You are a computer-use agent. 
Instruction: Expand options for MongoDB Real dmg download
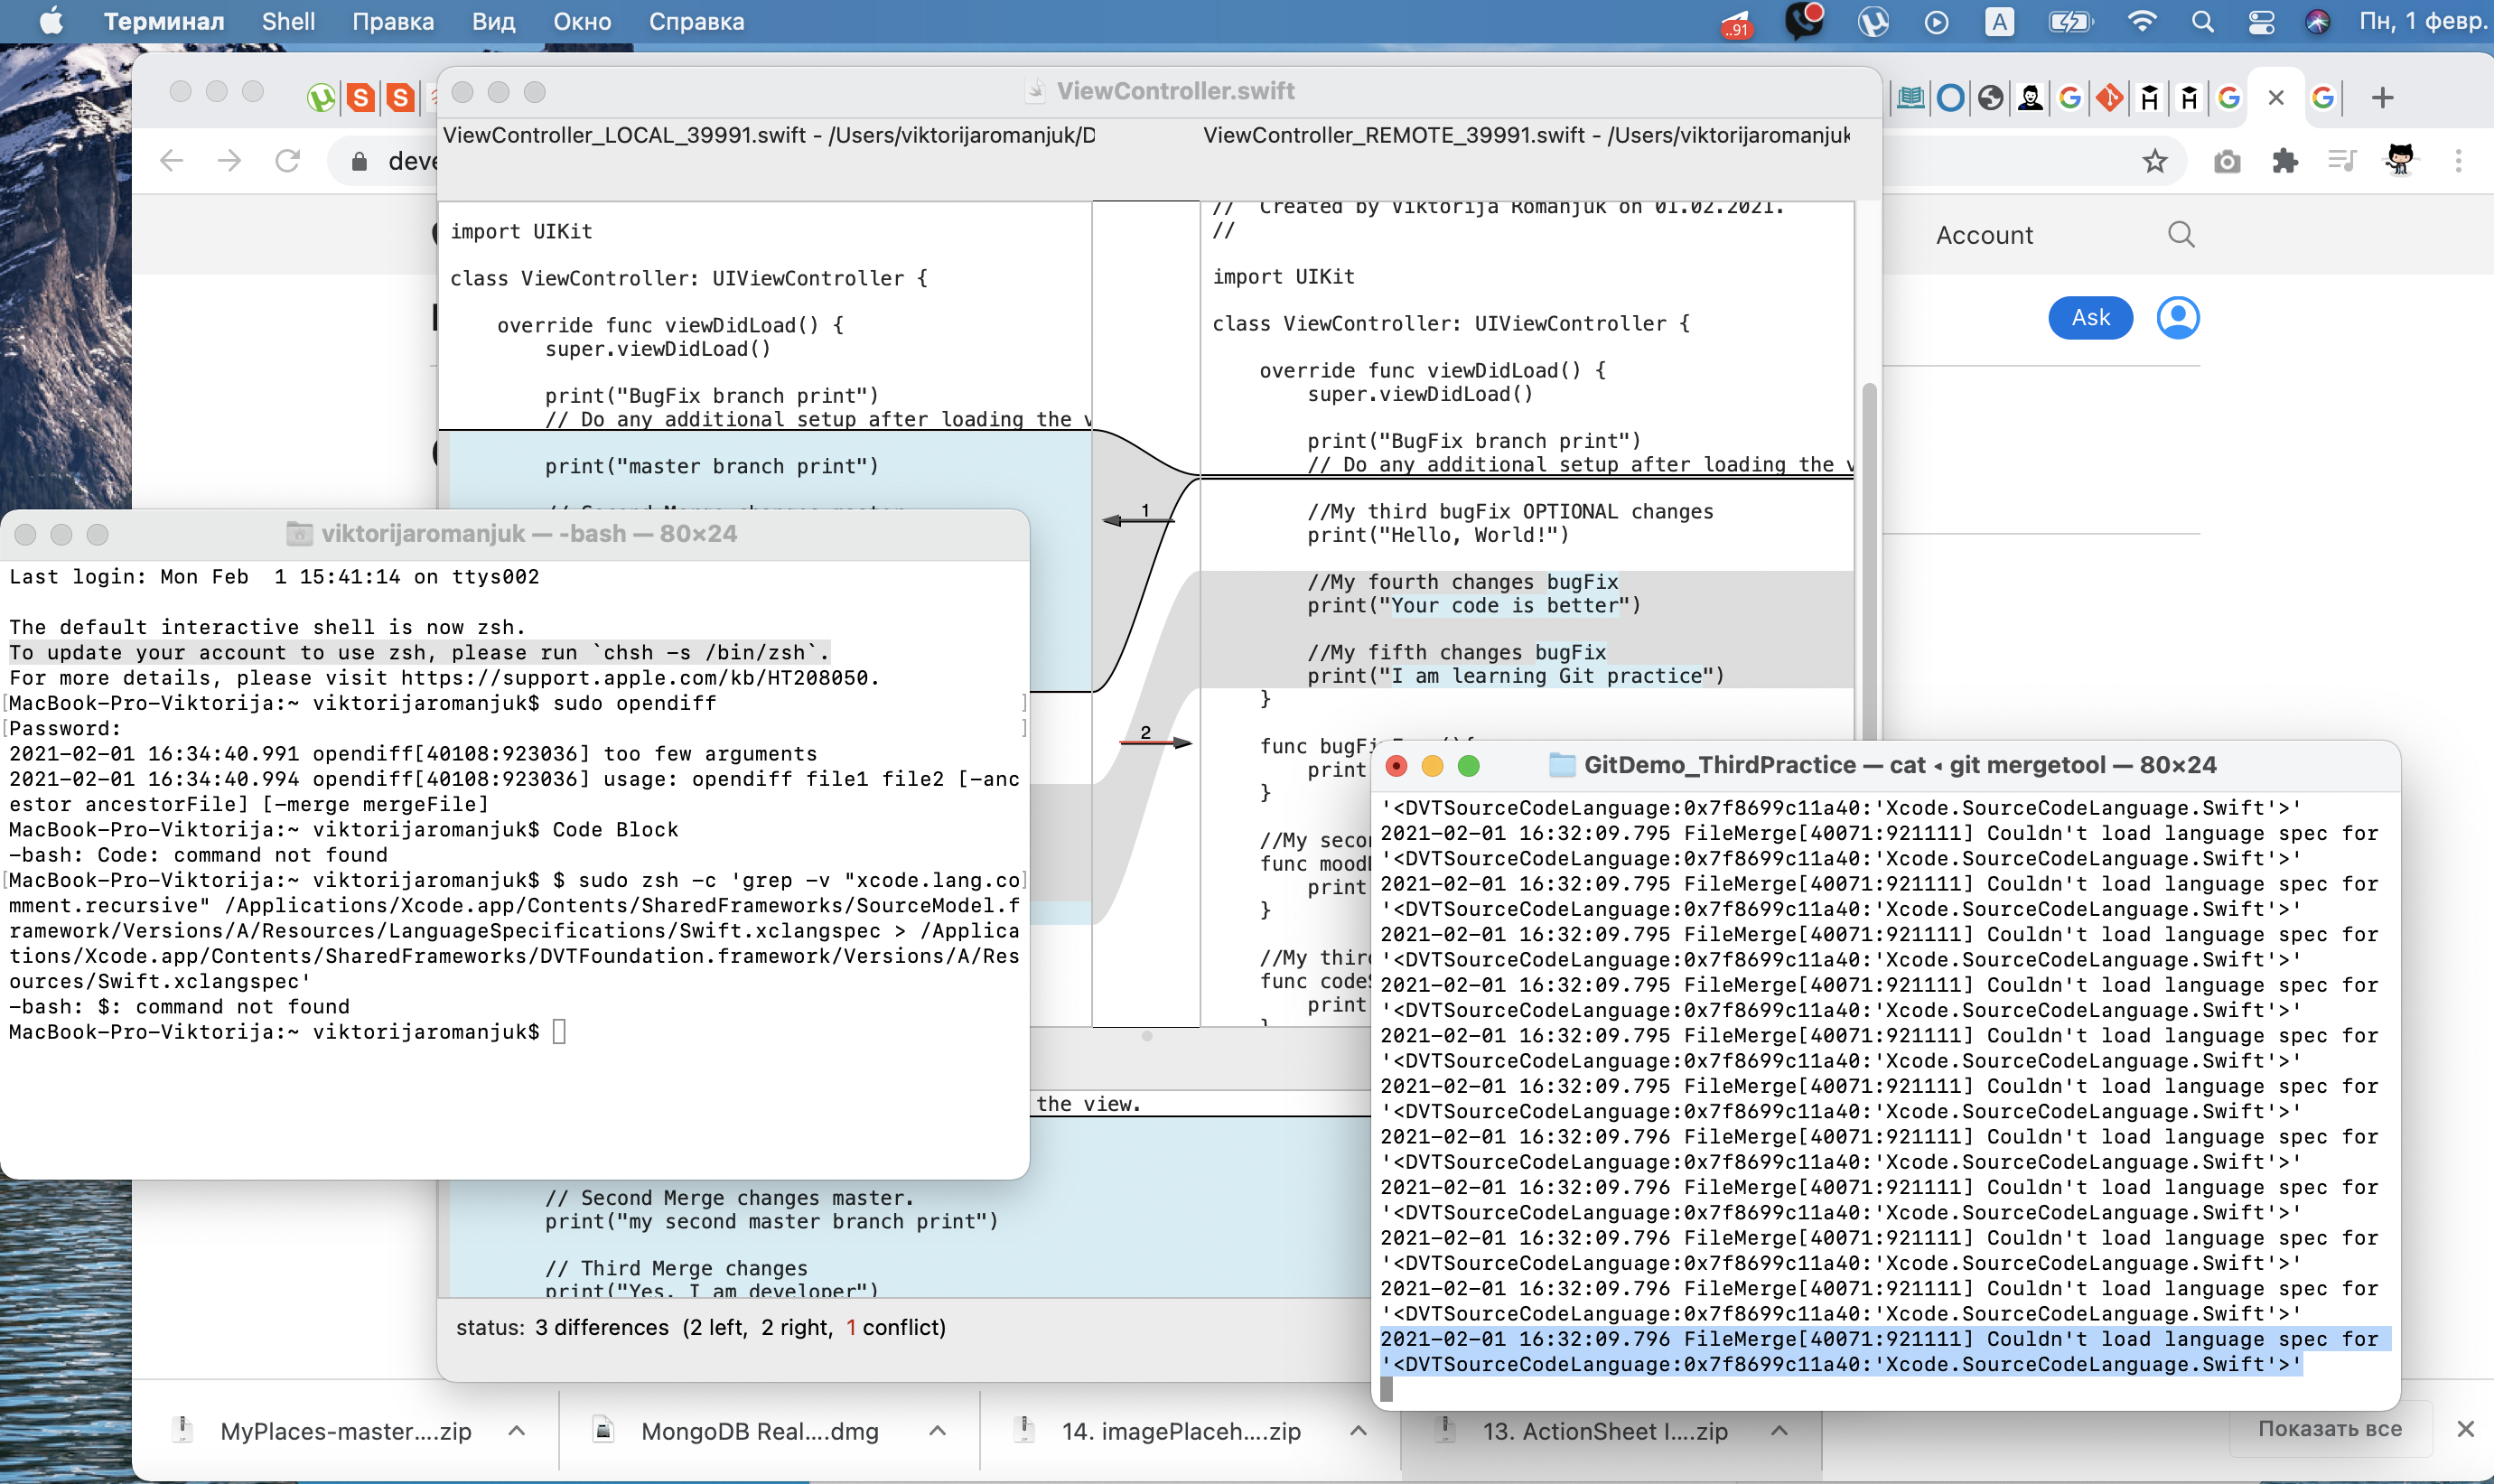937,1431
